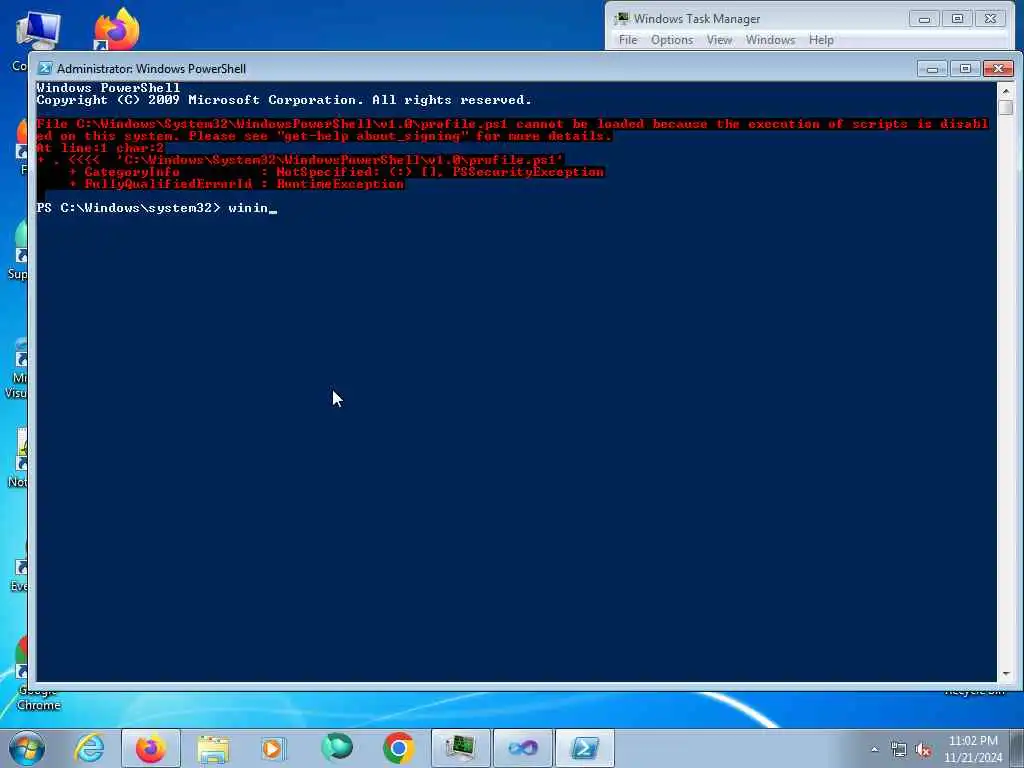Screen dimensions: 1024x768
Task: Show hidden system tray icons
Action: (874, 749)
